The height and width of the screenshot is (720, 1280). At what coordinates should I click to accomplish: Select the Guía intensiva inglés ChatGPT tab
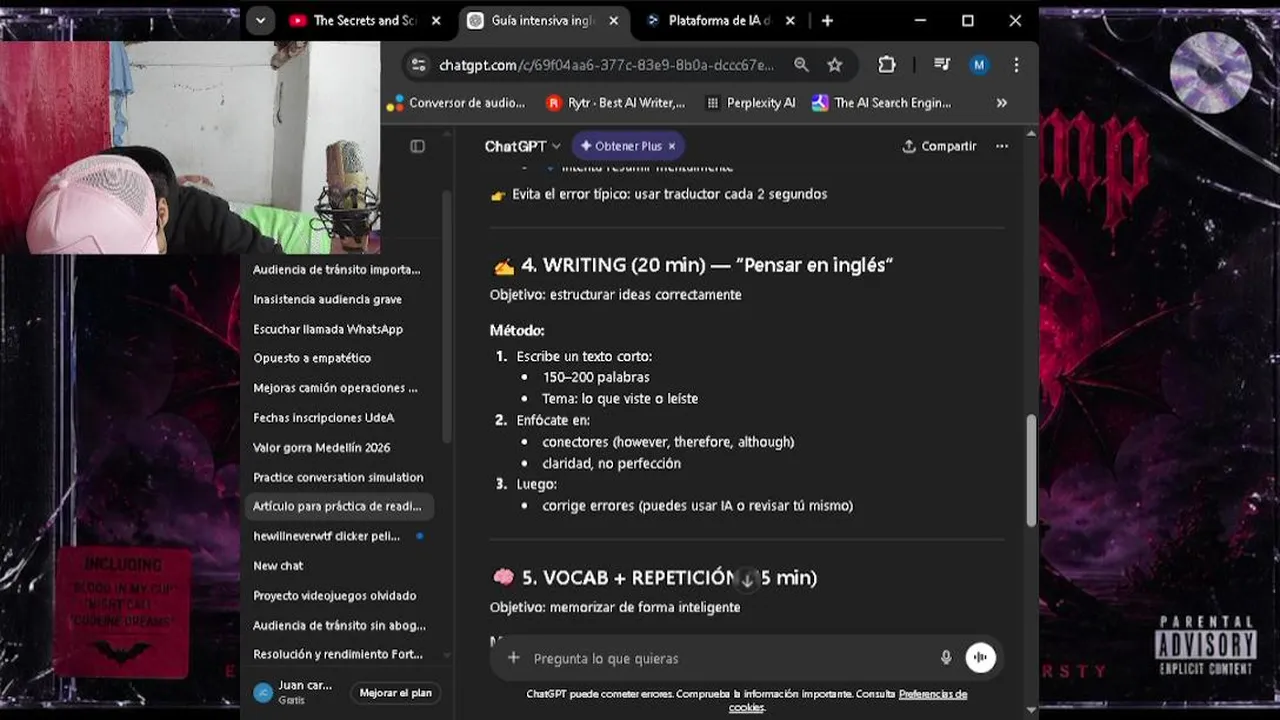542,20
